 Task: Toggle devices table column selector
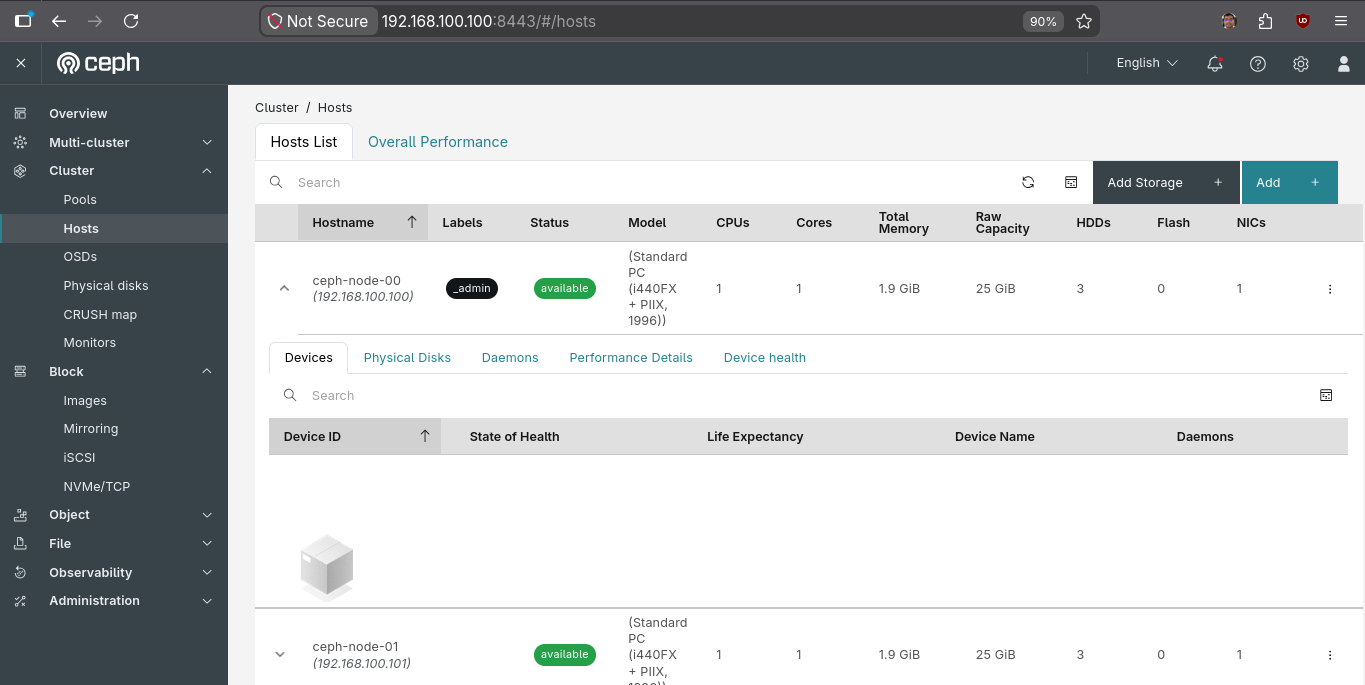(x=1326, y=395)
